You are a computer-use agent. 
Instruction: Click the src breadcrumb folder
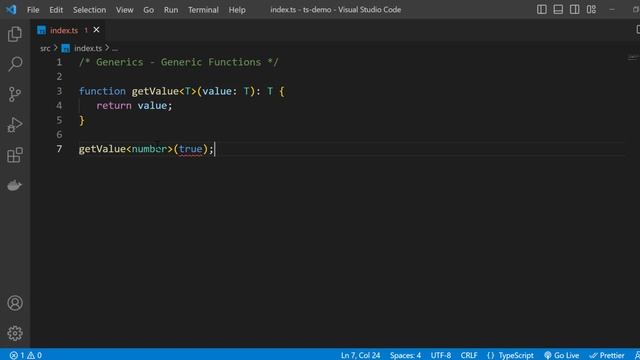pyautogui.click(x=45, y=48)
